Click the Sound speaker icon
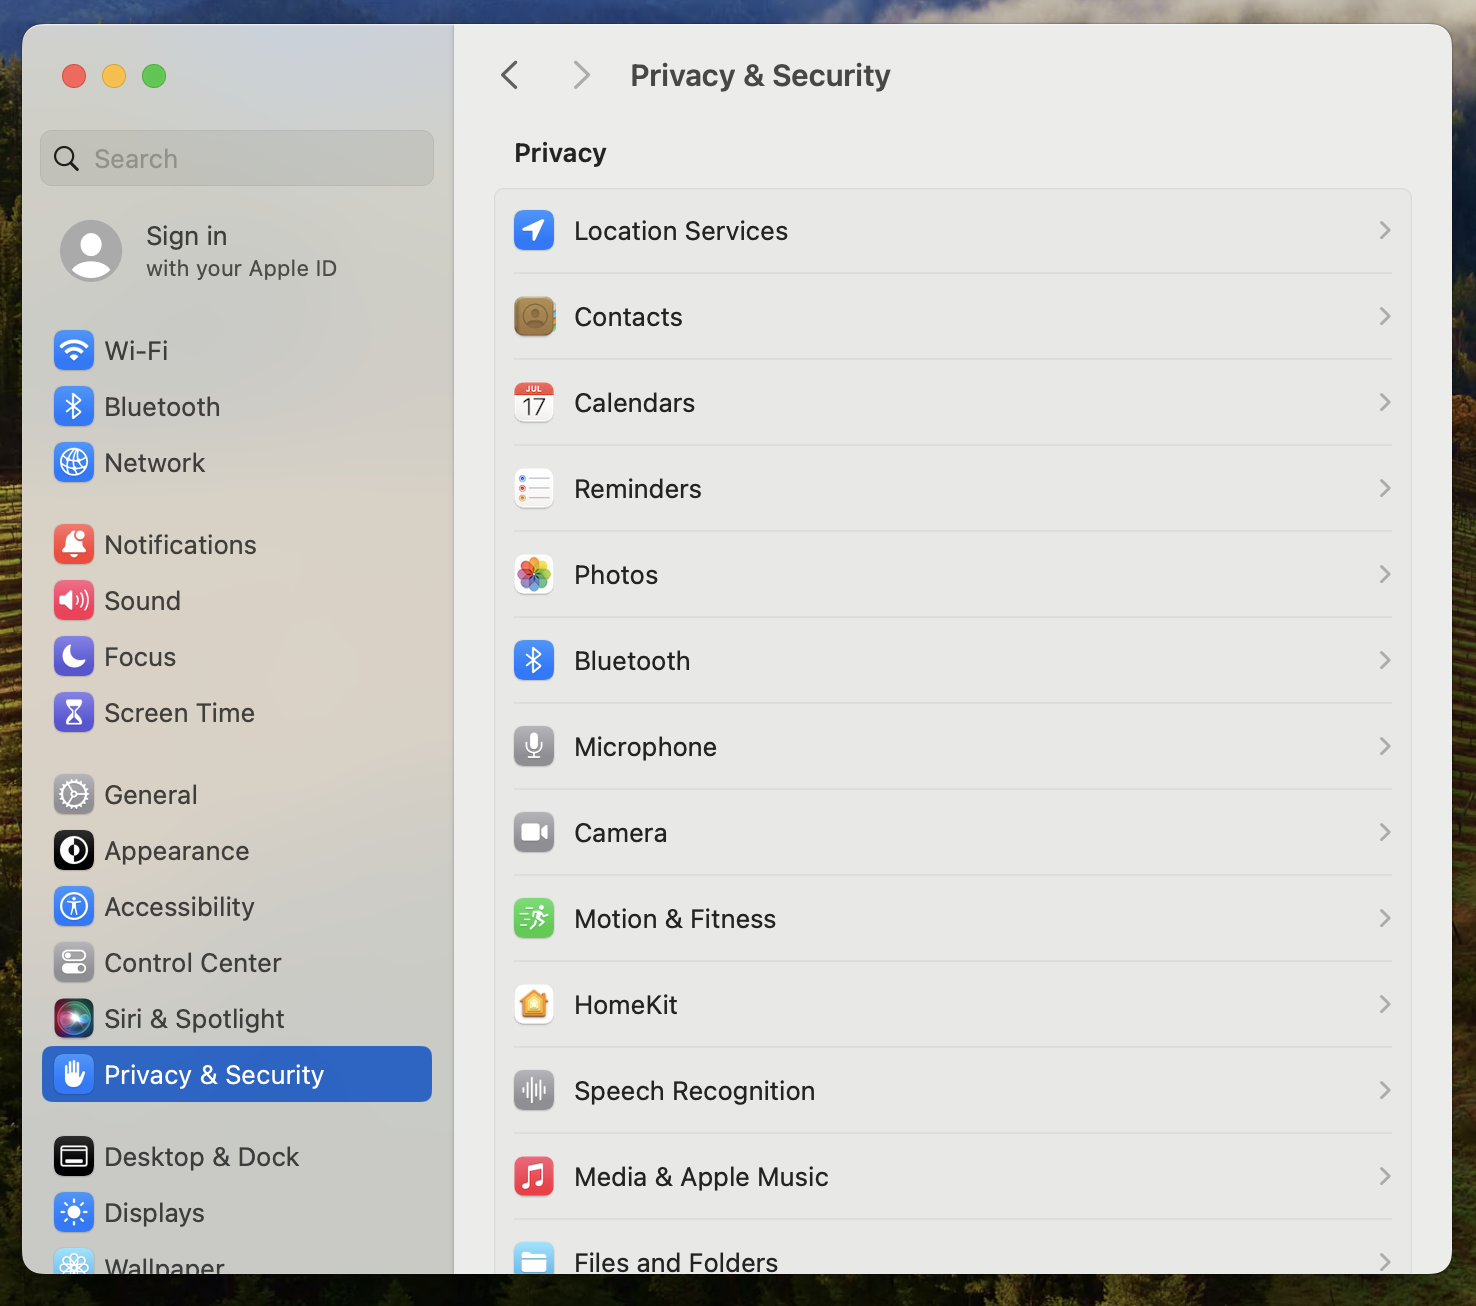 click(74, 601)
